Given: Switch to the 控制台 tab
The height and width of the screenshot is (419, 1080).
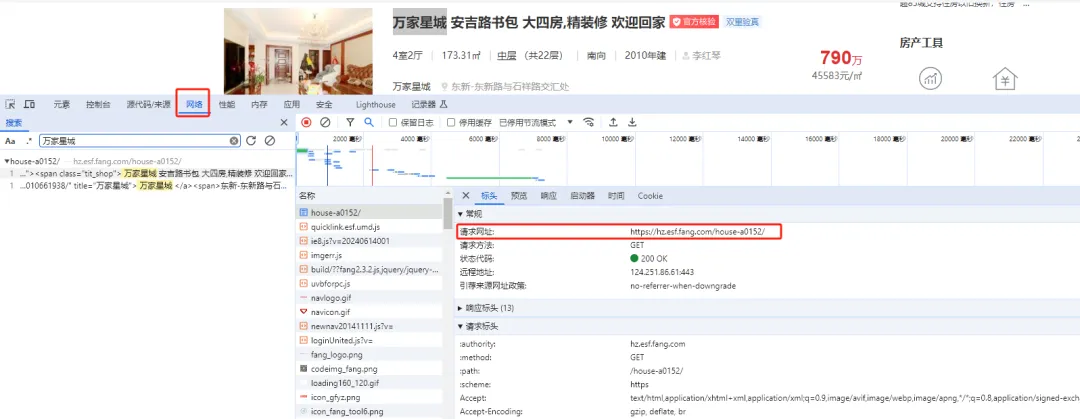Looking at the screenshot, I should coord(98,105).
